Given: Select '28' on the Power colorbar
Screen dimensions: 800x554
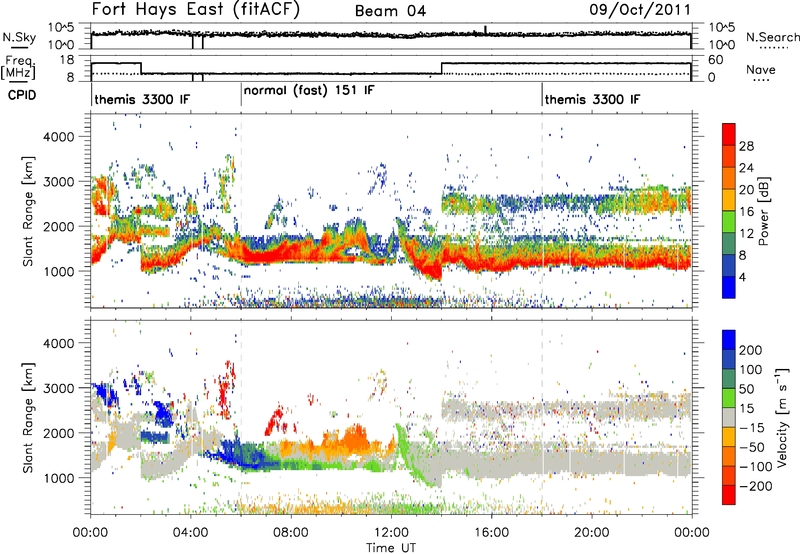Looking at the screenshot, I should (746, 146).
